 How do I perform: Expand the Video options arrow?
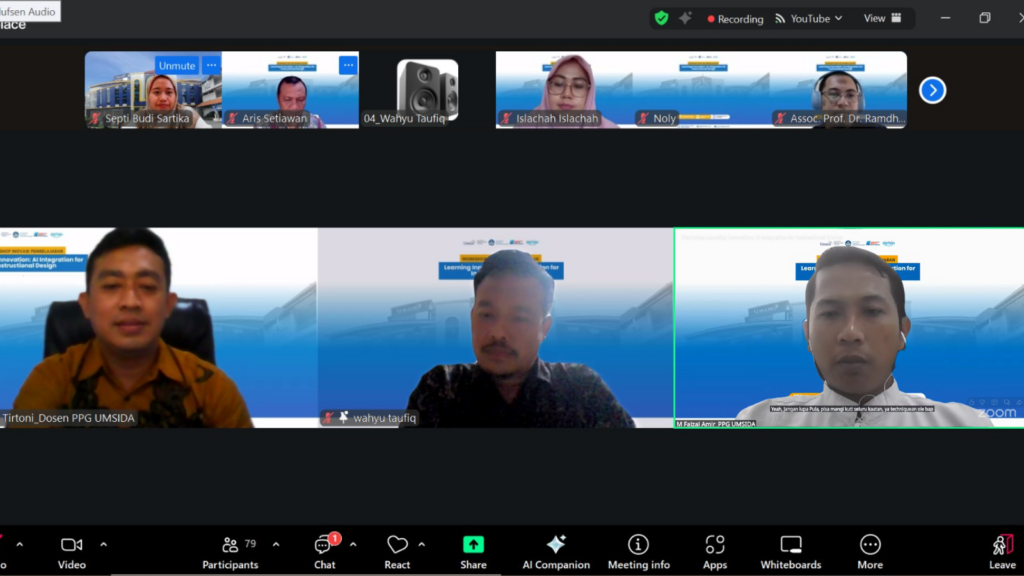(x=103, y=545)
